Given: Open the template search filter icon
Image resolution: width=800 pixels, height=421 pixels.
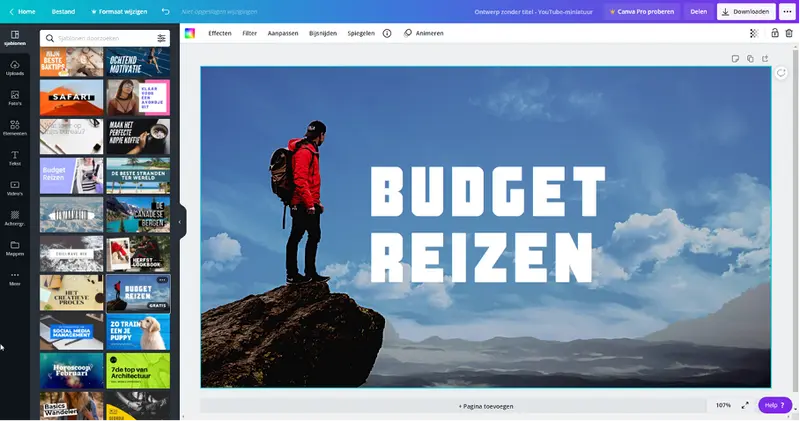Looking at the screenshot, I should [161, 38].
